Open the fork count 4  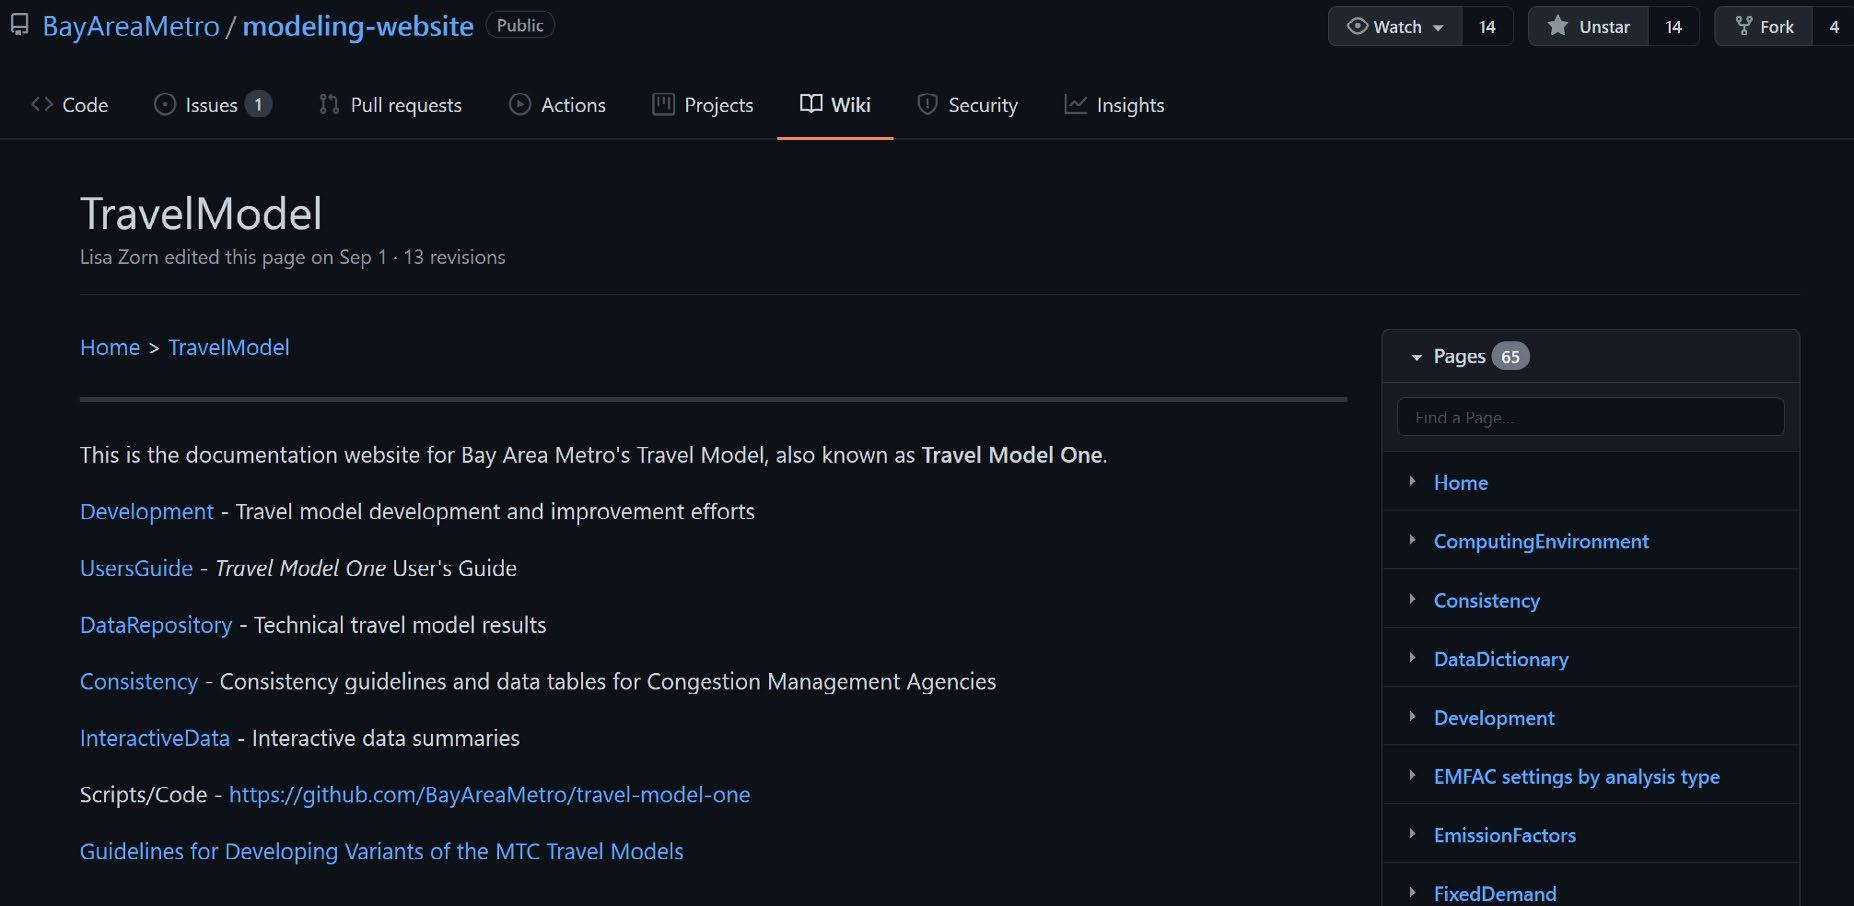click(x=1833, y=26)
